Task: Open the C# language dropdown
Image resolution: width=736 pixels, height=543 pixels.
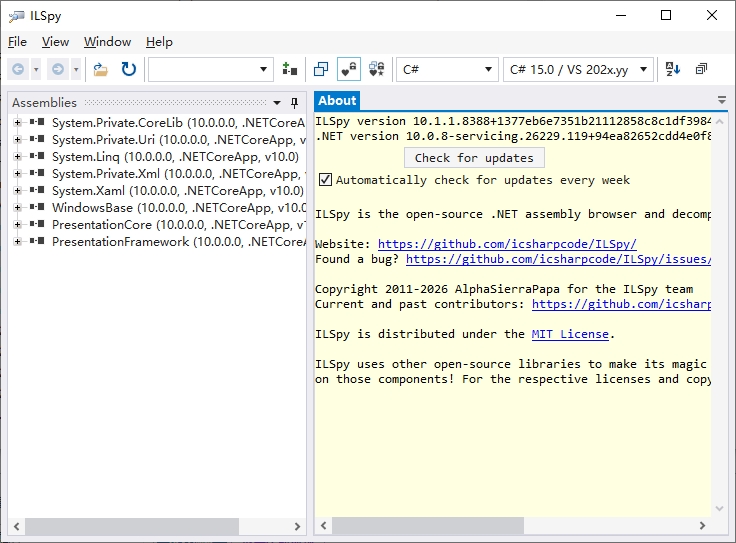Action: (447, 69)
